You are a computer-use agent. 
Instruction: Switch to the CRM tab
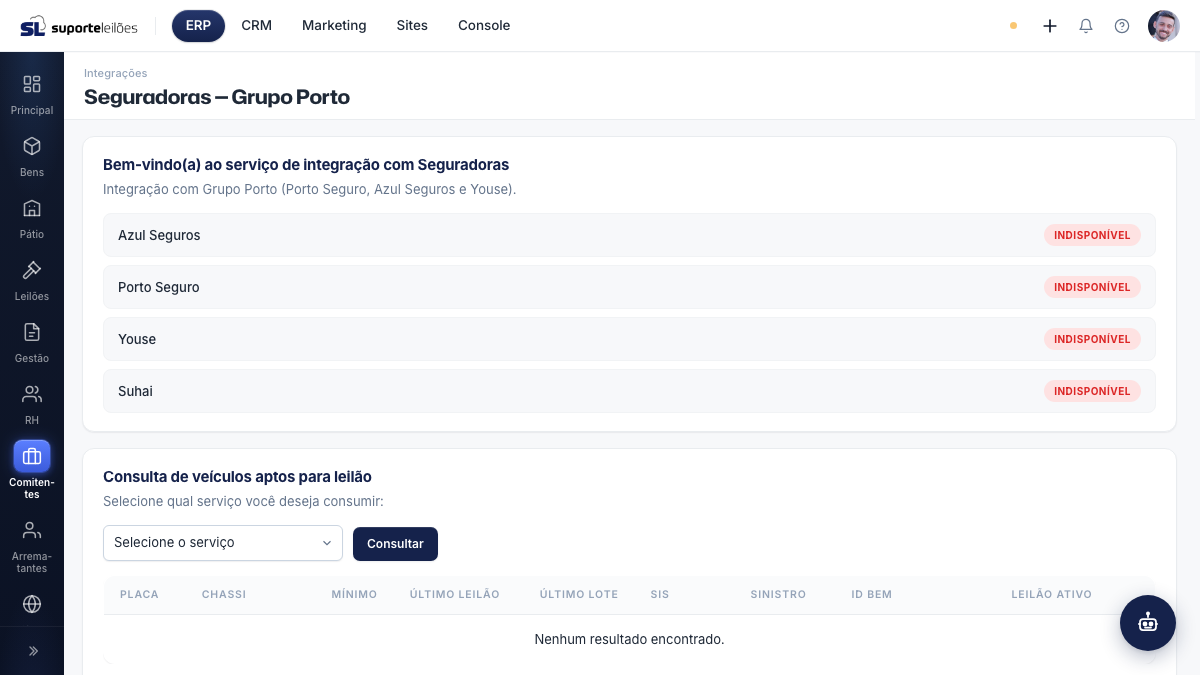click(257, 26)
